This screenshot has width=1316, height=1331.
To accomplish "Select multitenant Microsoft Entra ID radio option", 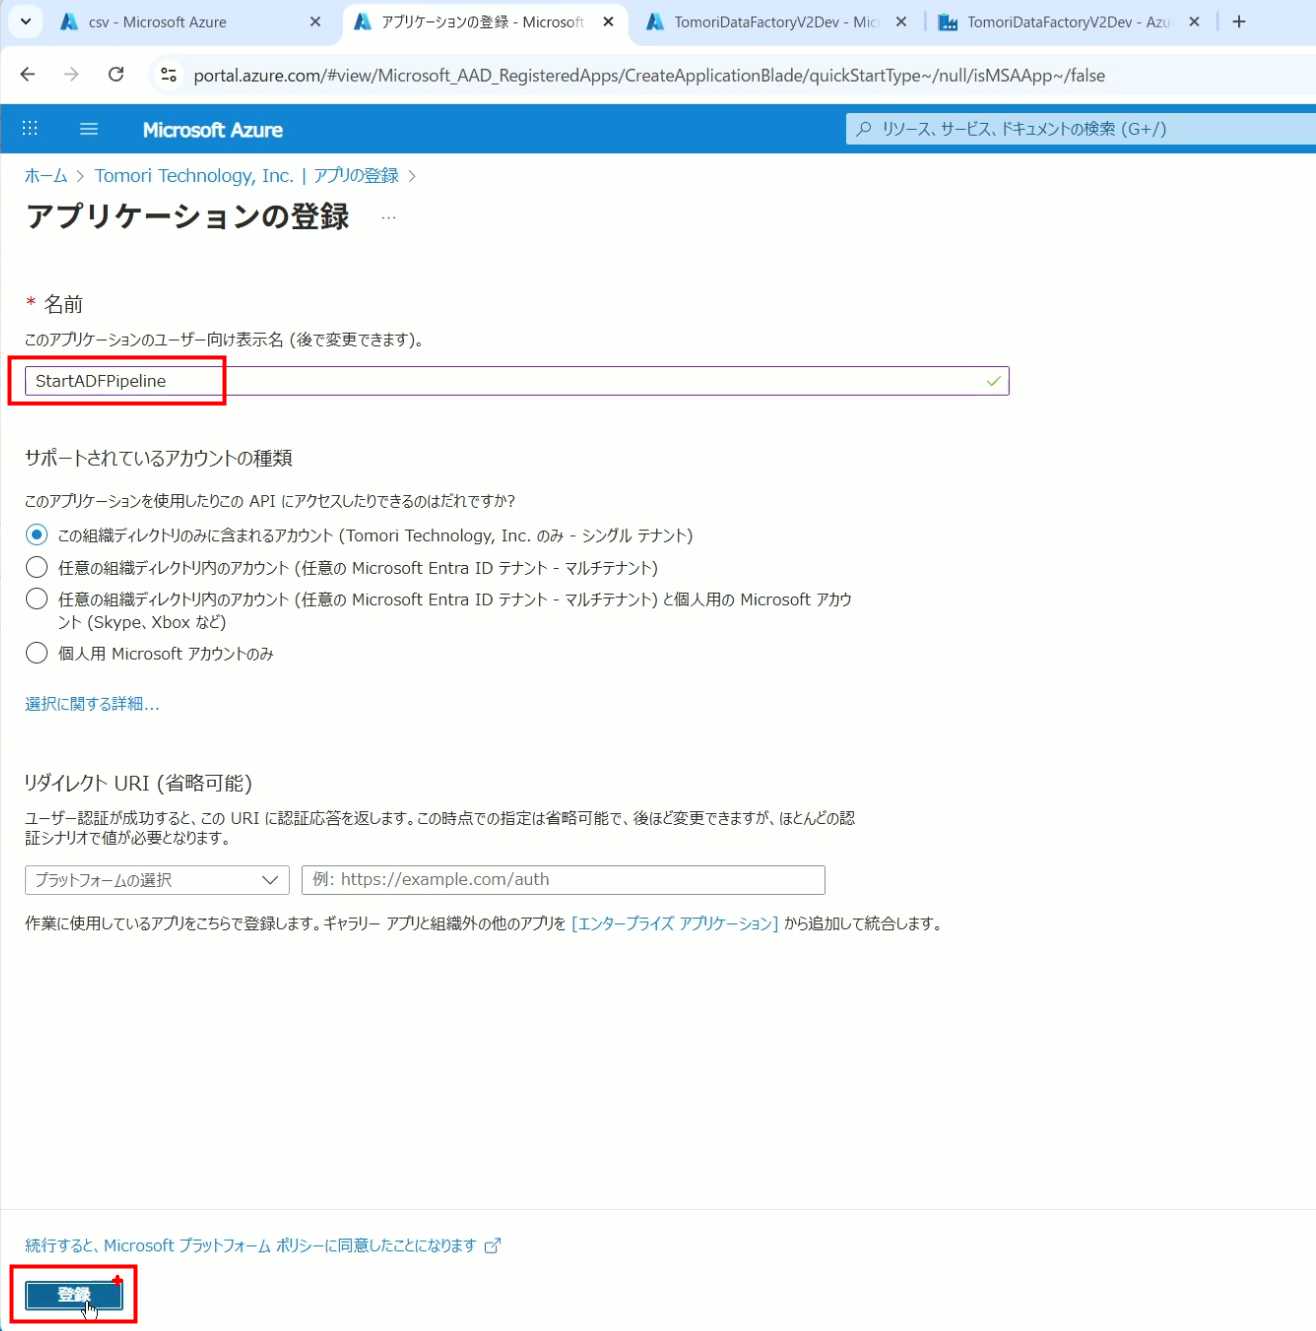I will (37, 568).
